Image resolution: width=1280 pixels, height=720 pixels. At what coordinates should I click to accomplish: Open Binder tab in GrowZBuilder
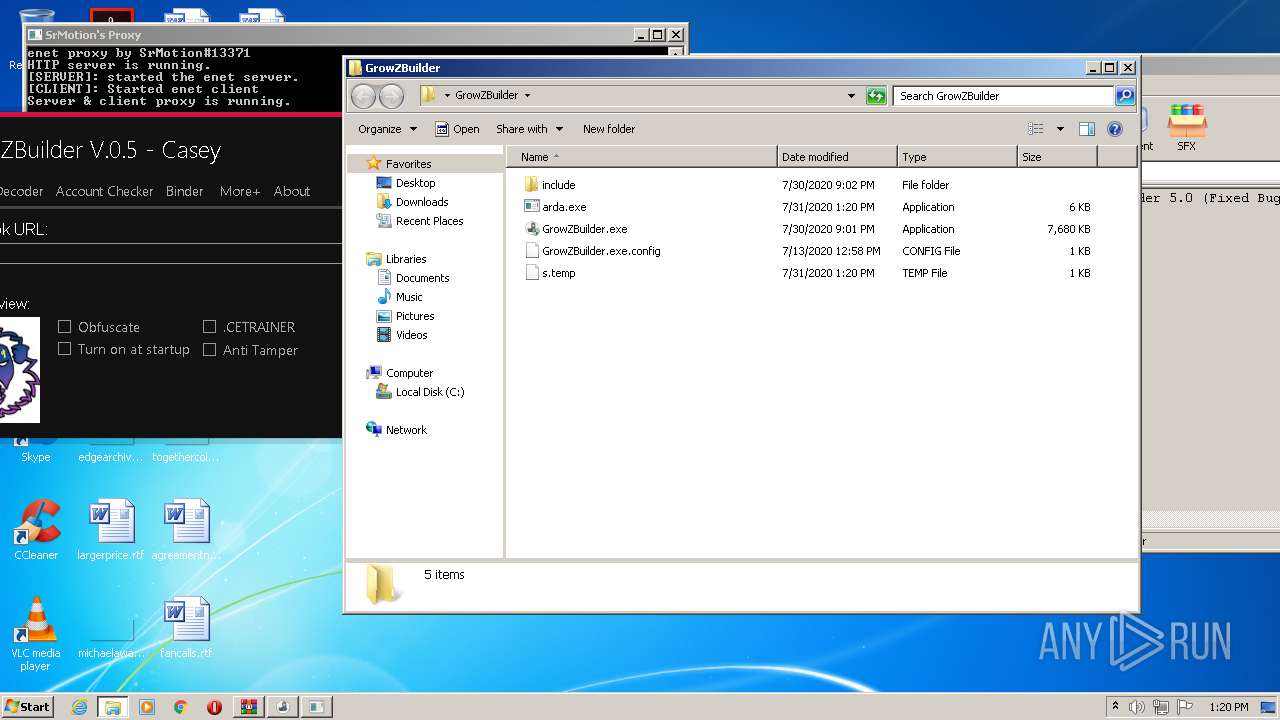click(x=185, y=191)
